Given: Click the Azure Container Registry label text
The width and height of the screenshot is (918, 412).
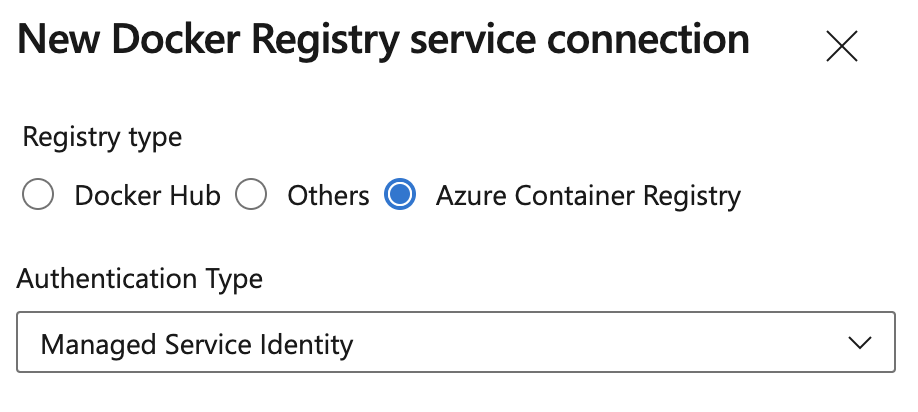Looking at the screenshot, I should (x=588, y=196).
